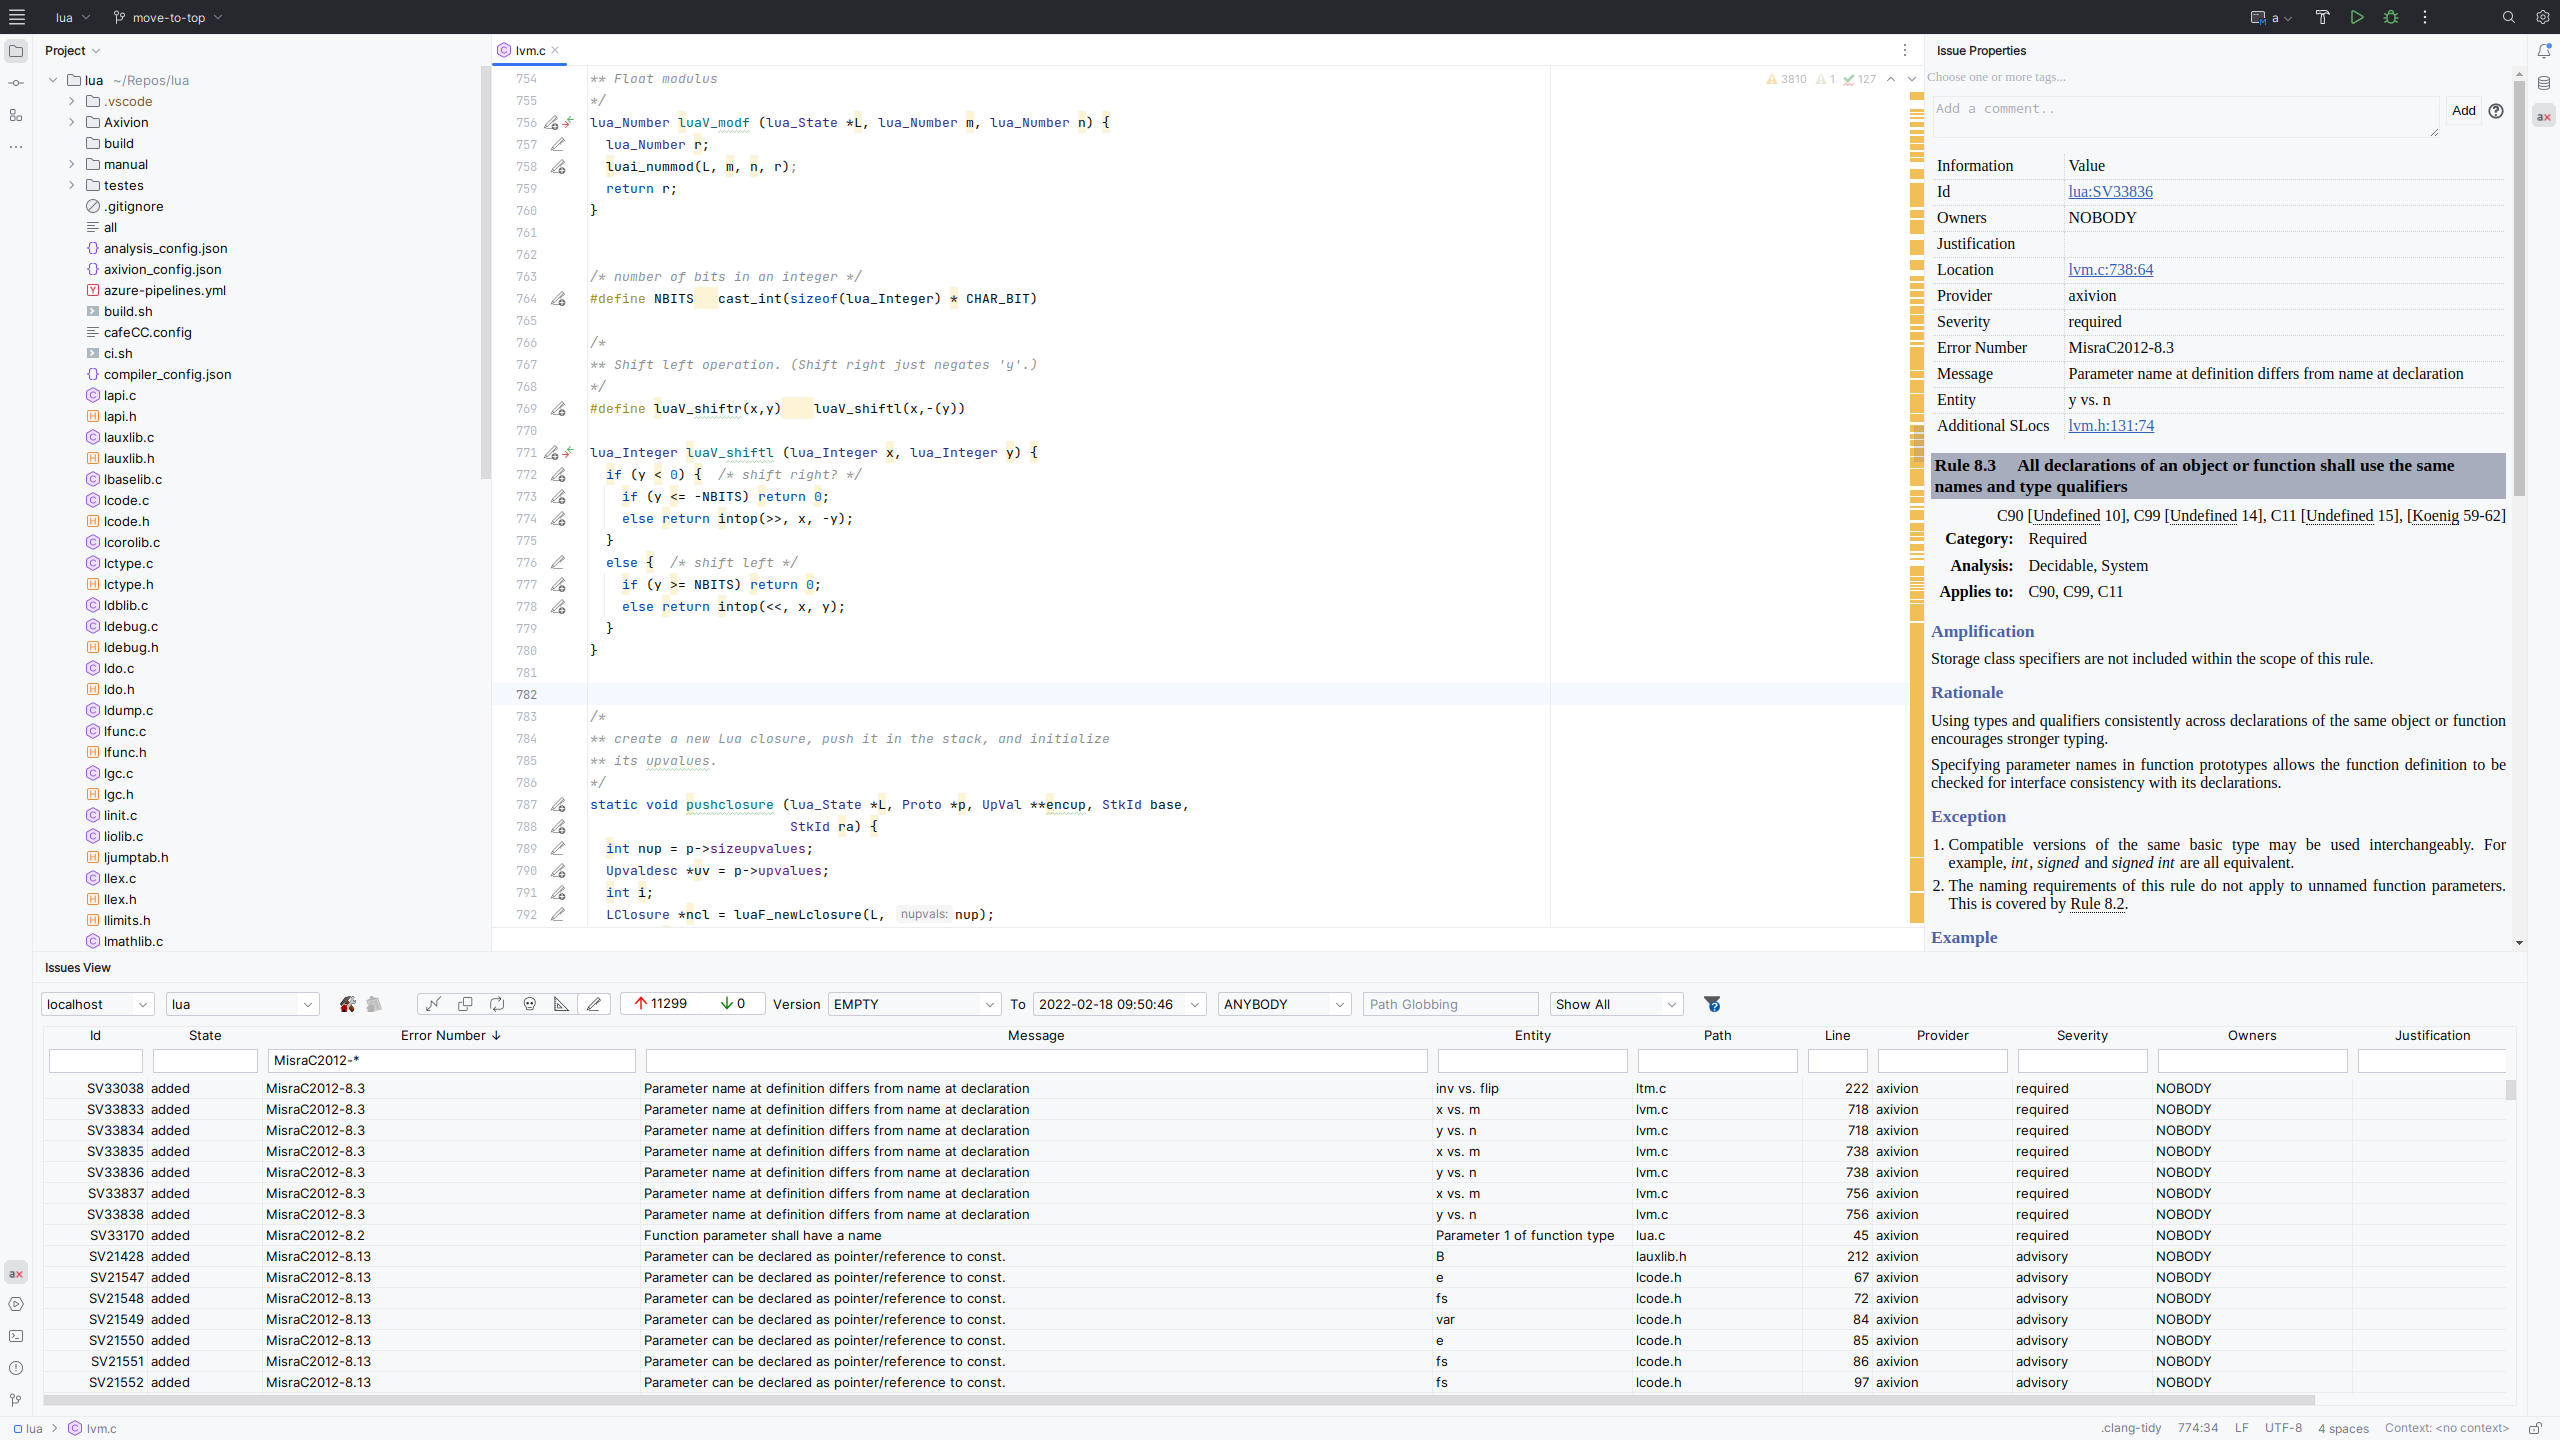
Task: Click the red dashboard login icon in Issues View
Action: pyautogui.click(x=347, y=1004)
